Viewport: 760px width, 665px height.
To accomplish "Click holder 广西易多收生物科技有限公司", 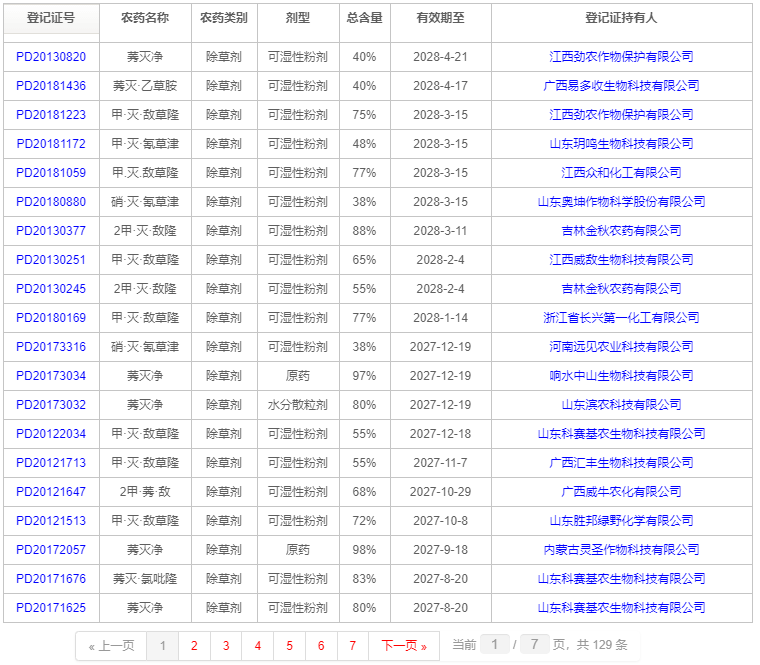I will click(x=621, y=86).
